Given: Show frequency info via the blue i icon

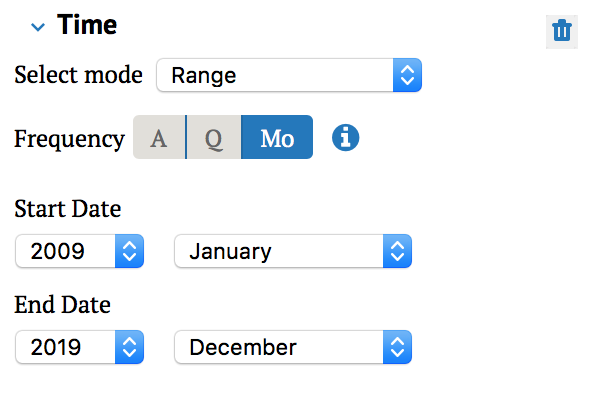Looking at the screenshot, I should click(x=345, y=137).
